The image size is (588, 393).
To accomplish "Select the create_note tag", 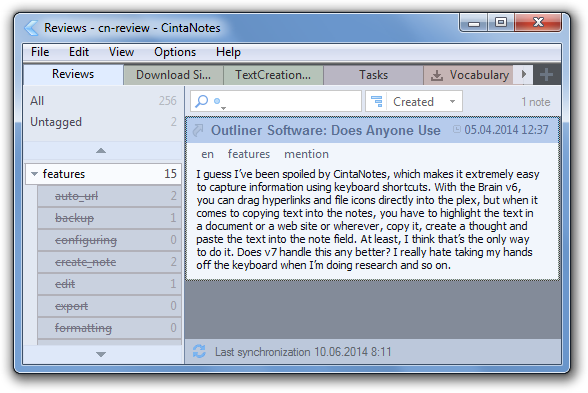I will (109, 262).
